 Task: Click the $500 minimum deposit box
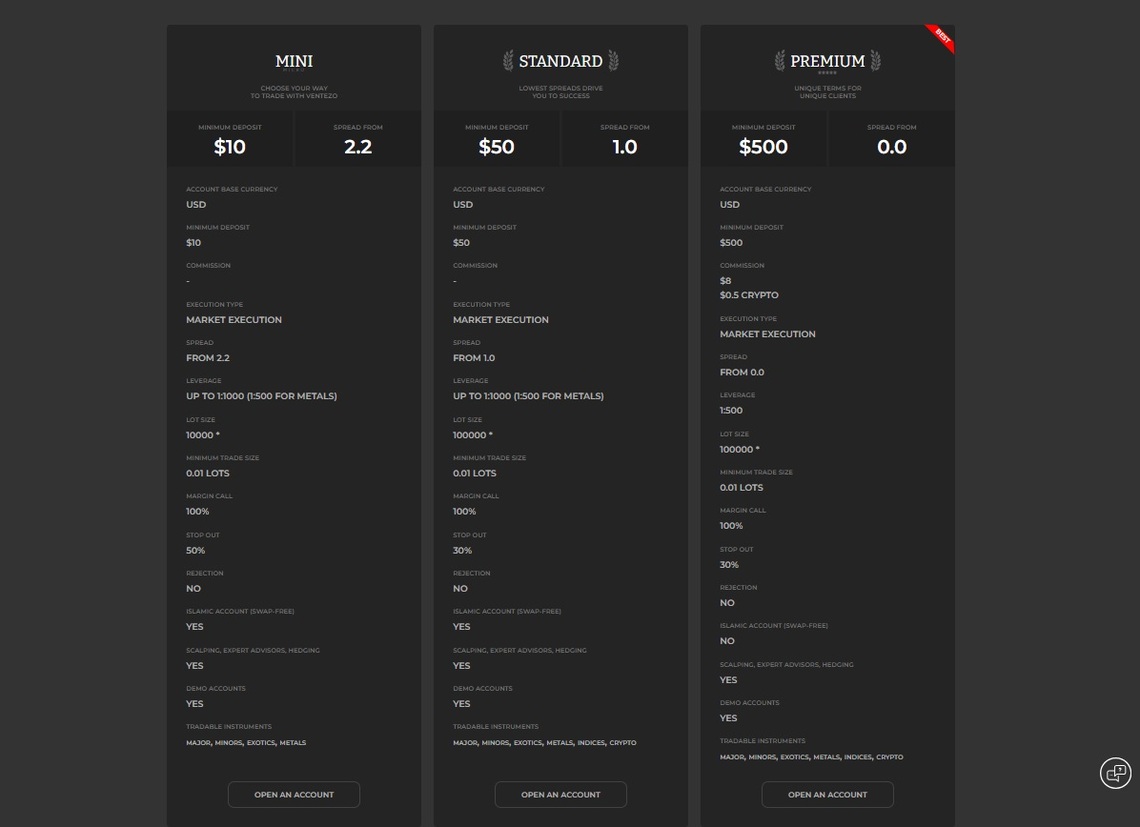(x=763, y=139)
